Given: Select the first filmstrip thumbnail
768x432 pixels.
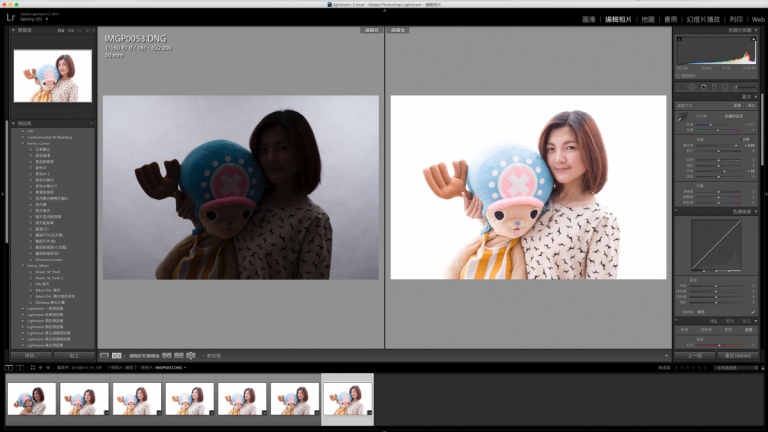Looking at the screenshot, I should 31,399.
